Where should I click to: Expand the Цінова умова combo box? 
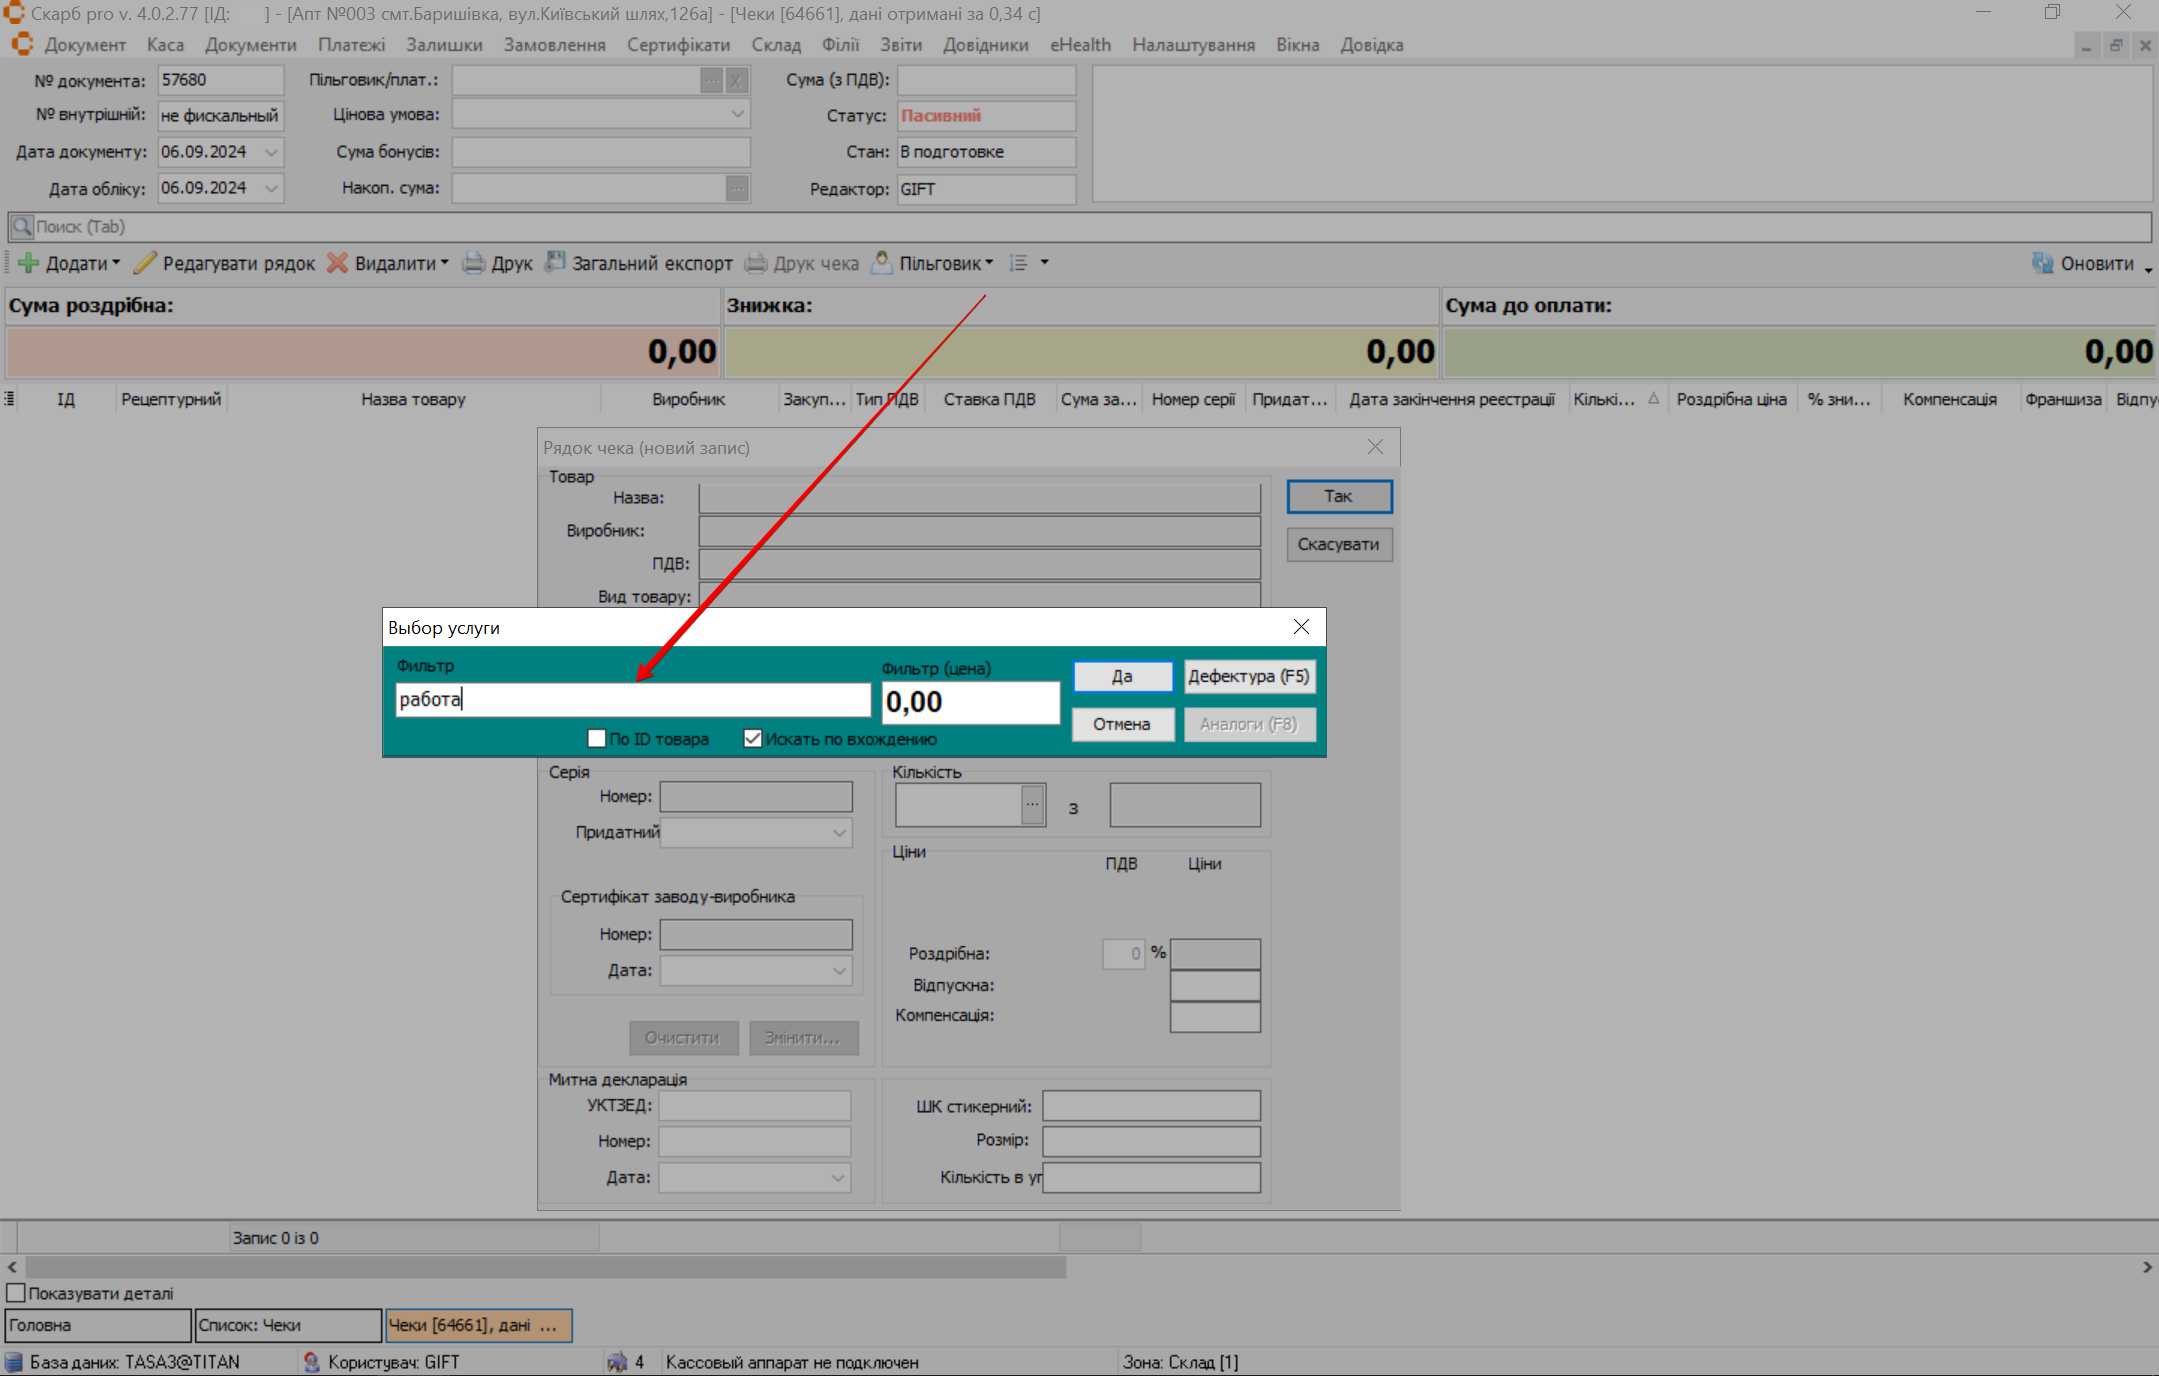737,115
